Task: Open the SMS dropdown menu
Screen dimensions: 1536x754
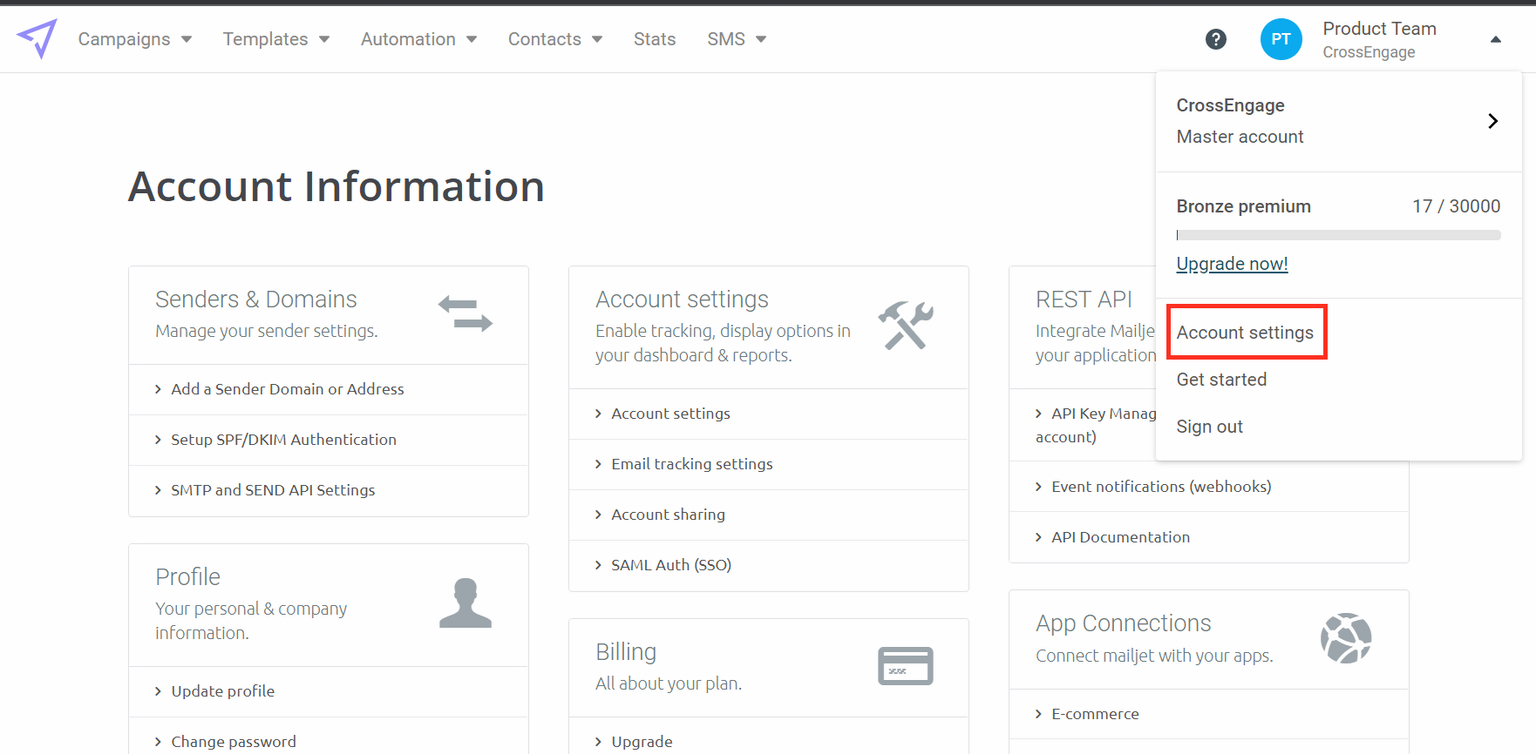Action: (x=737, y=39)
